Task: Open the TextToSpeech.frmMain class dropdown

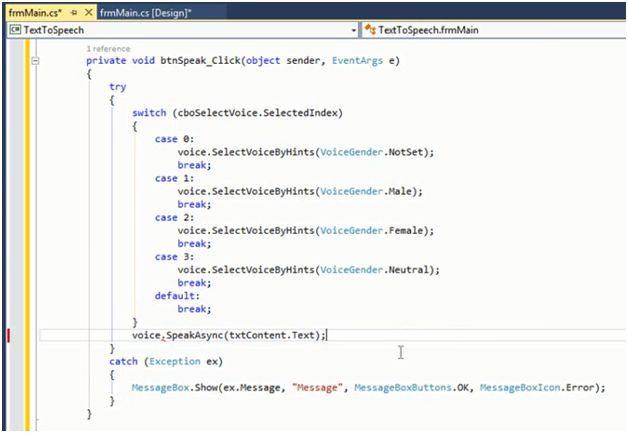Action: click(x=494, y=30)
